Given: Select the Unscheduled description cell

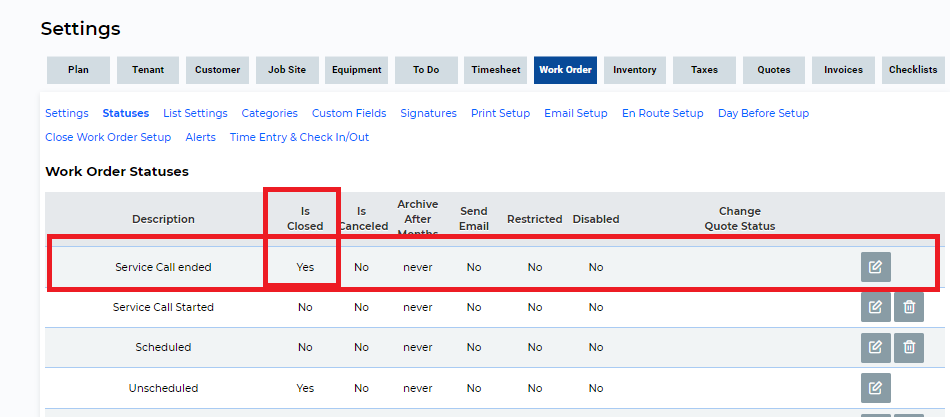Looking at the screenshot, I should click(x=164, y=388).
